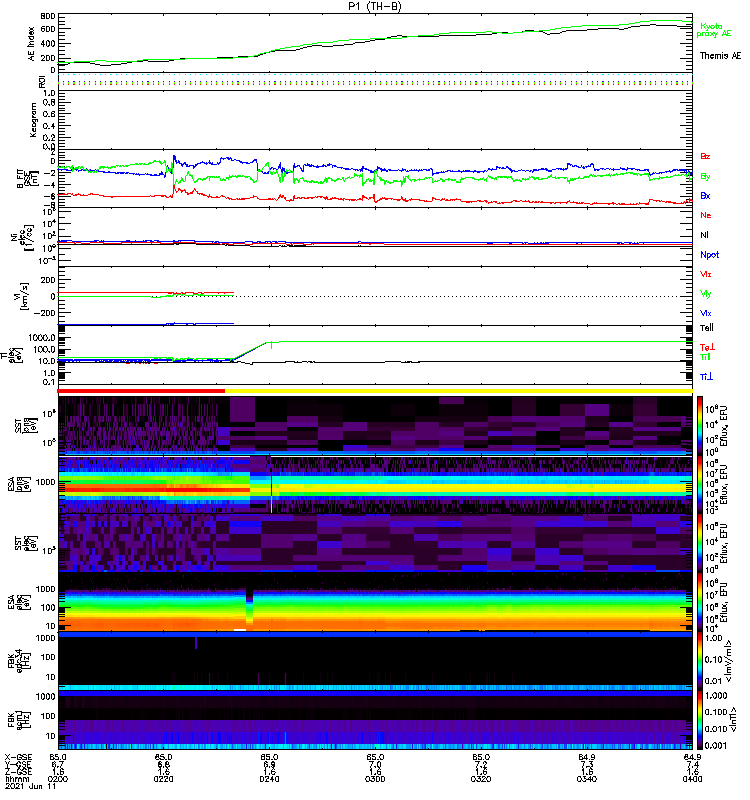Click the 0.010 value on nT color bar
This screenshot has height=800, width=750.
[x=715, y=729]
